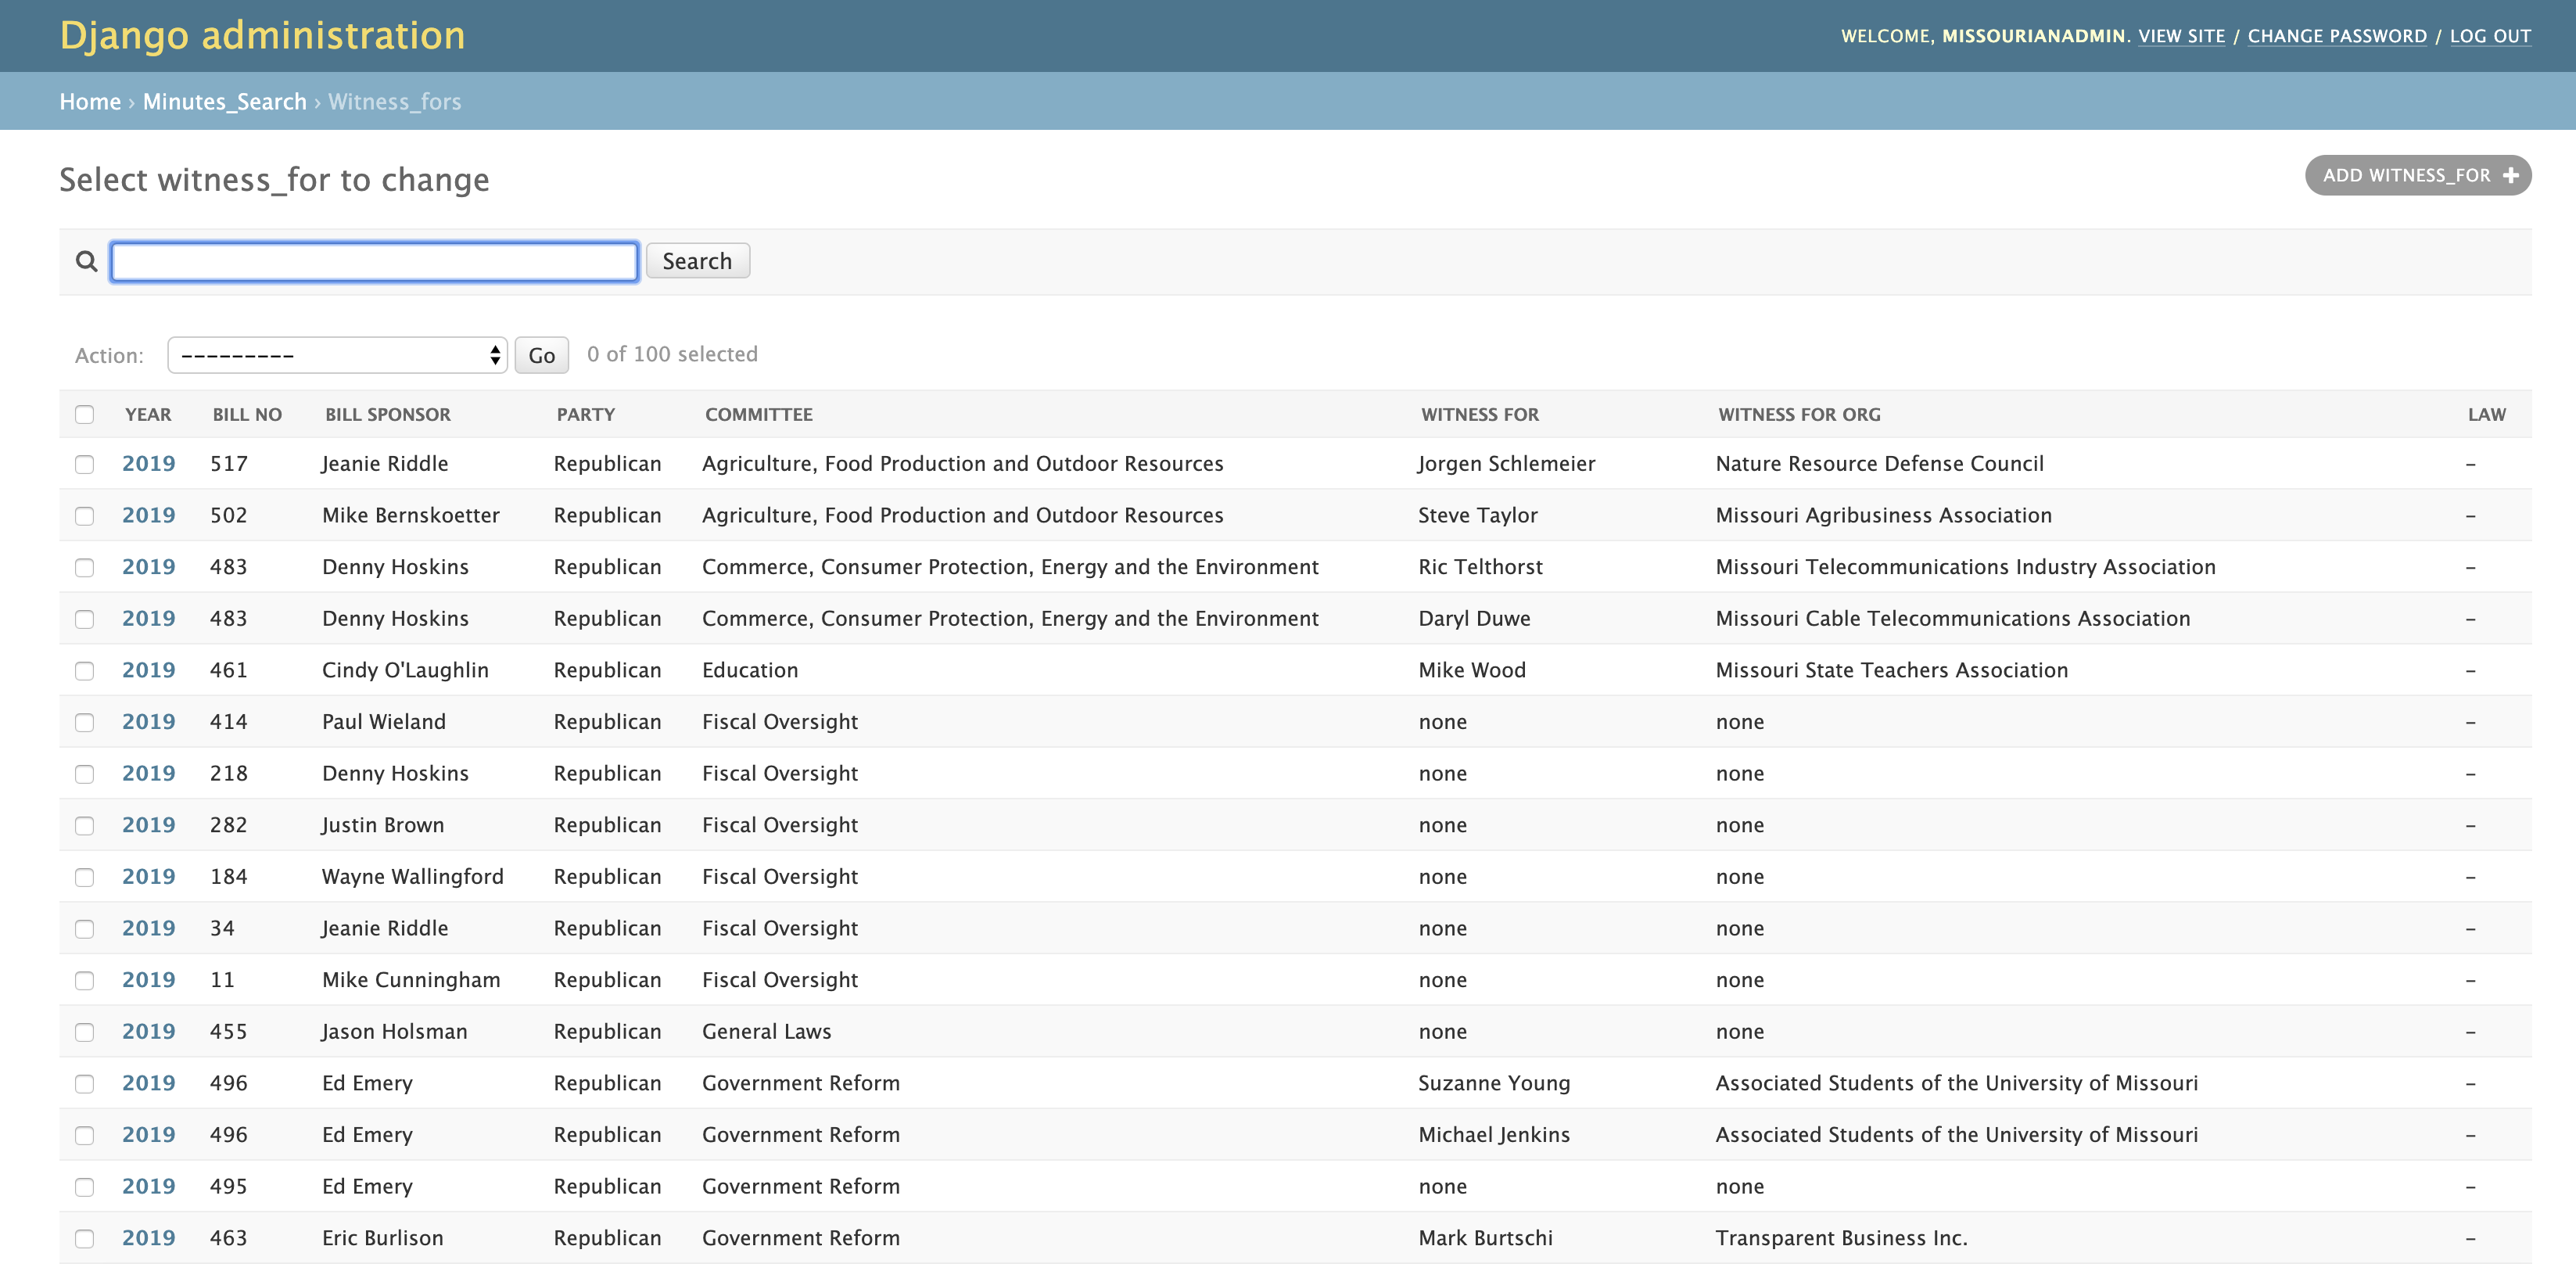
Task: Click the Django administration title
Action: coord(262,36)
